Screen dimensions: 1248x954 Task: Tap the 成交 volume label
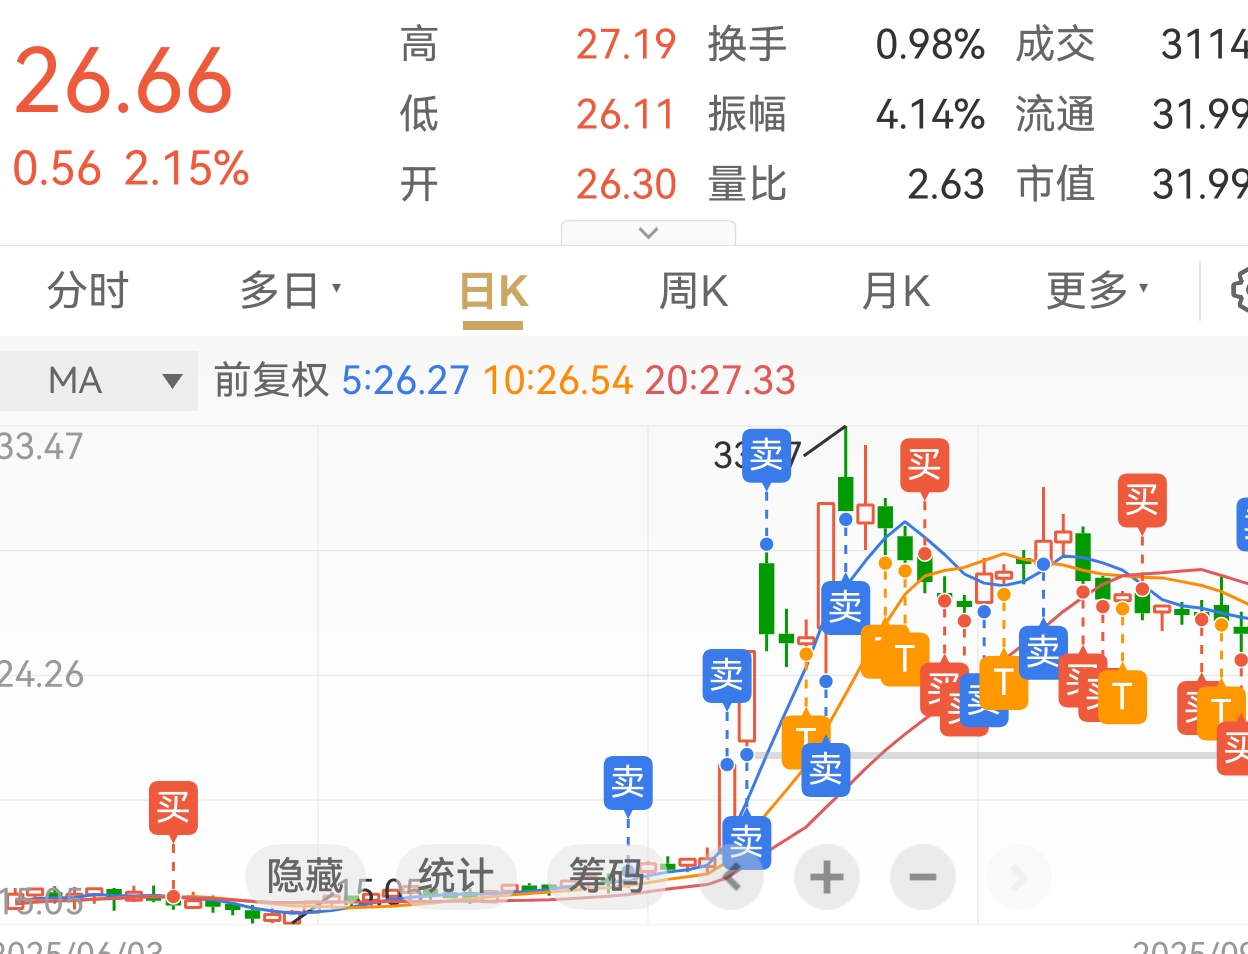(1055, 45)
